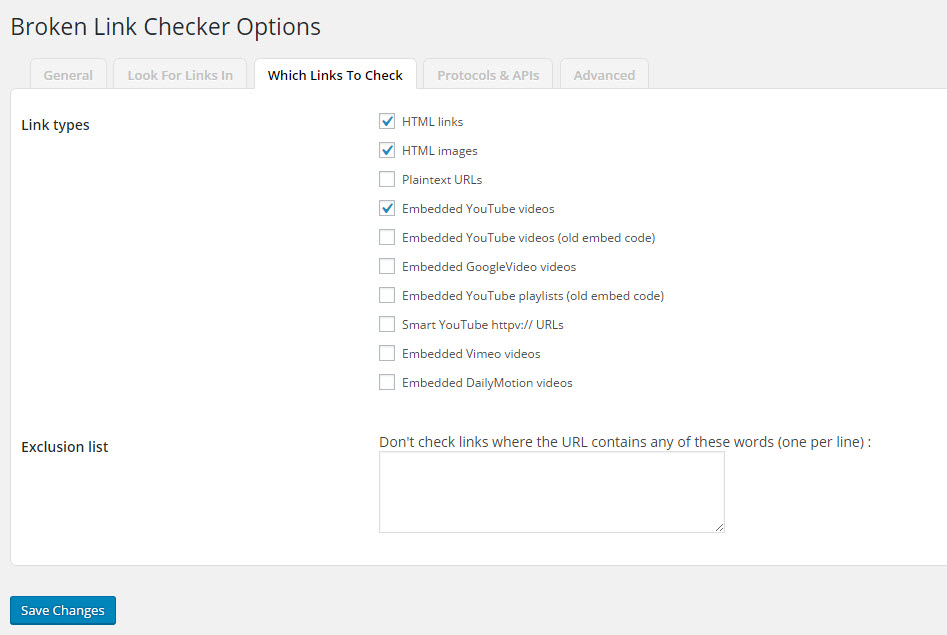The image size is (947, 635).
Task: Click the HTML images label text
Action: click(x=440, y=151)
